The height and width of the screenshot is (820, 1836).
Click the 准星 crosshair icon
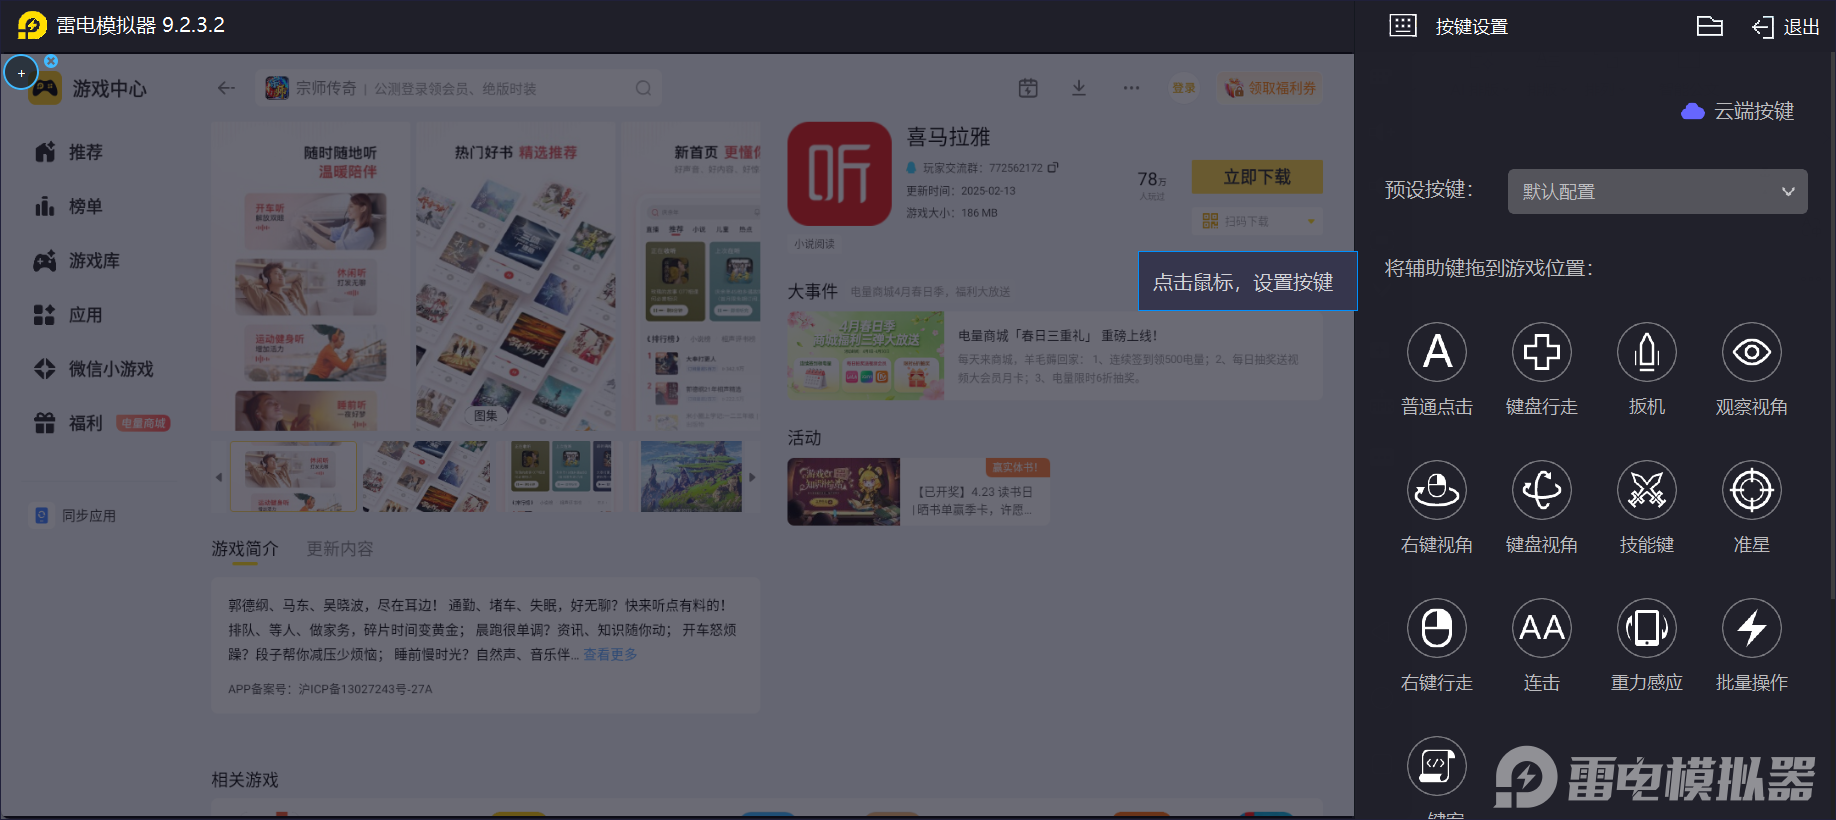point(1751,490)
